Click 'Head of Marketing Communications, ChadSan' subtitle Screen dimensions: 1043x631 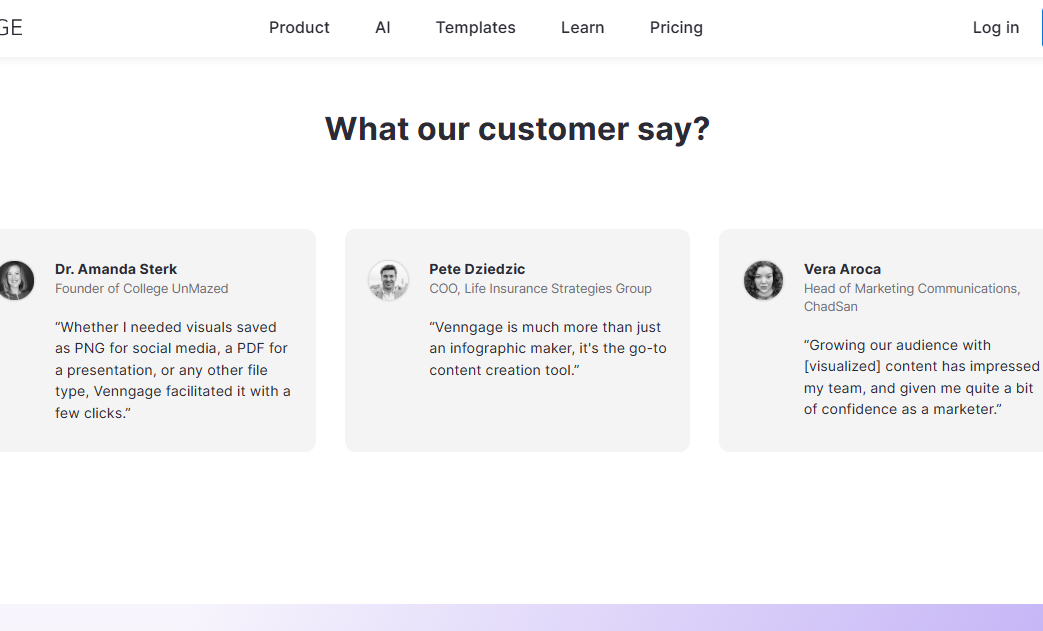coord(912,297)
